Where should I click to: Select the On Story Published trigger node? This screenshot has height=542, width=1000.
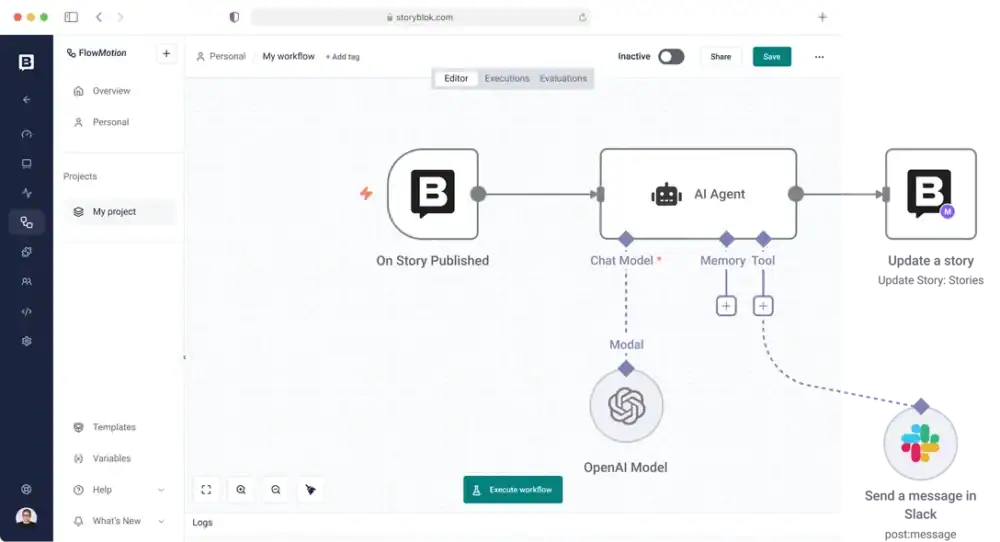(432, 194)
